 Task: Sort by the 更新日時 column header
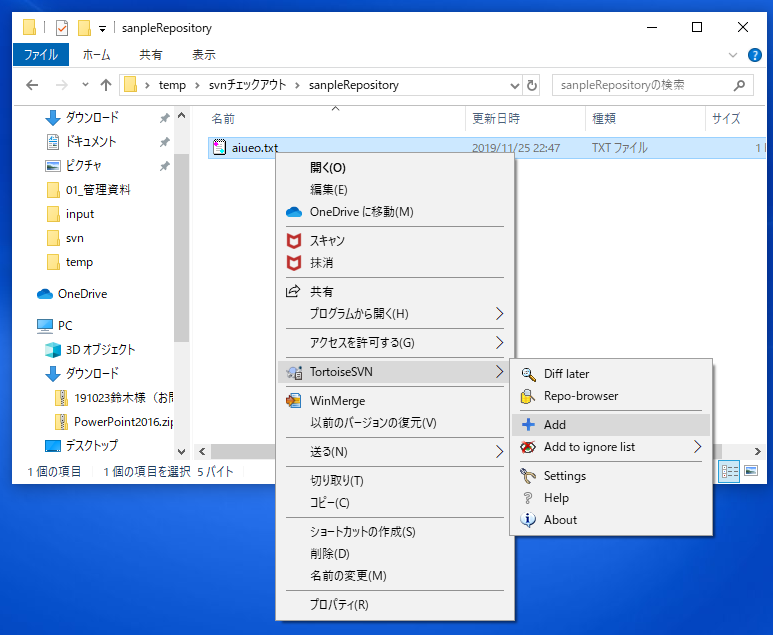[x=496, y=119]
